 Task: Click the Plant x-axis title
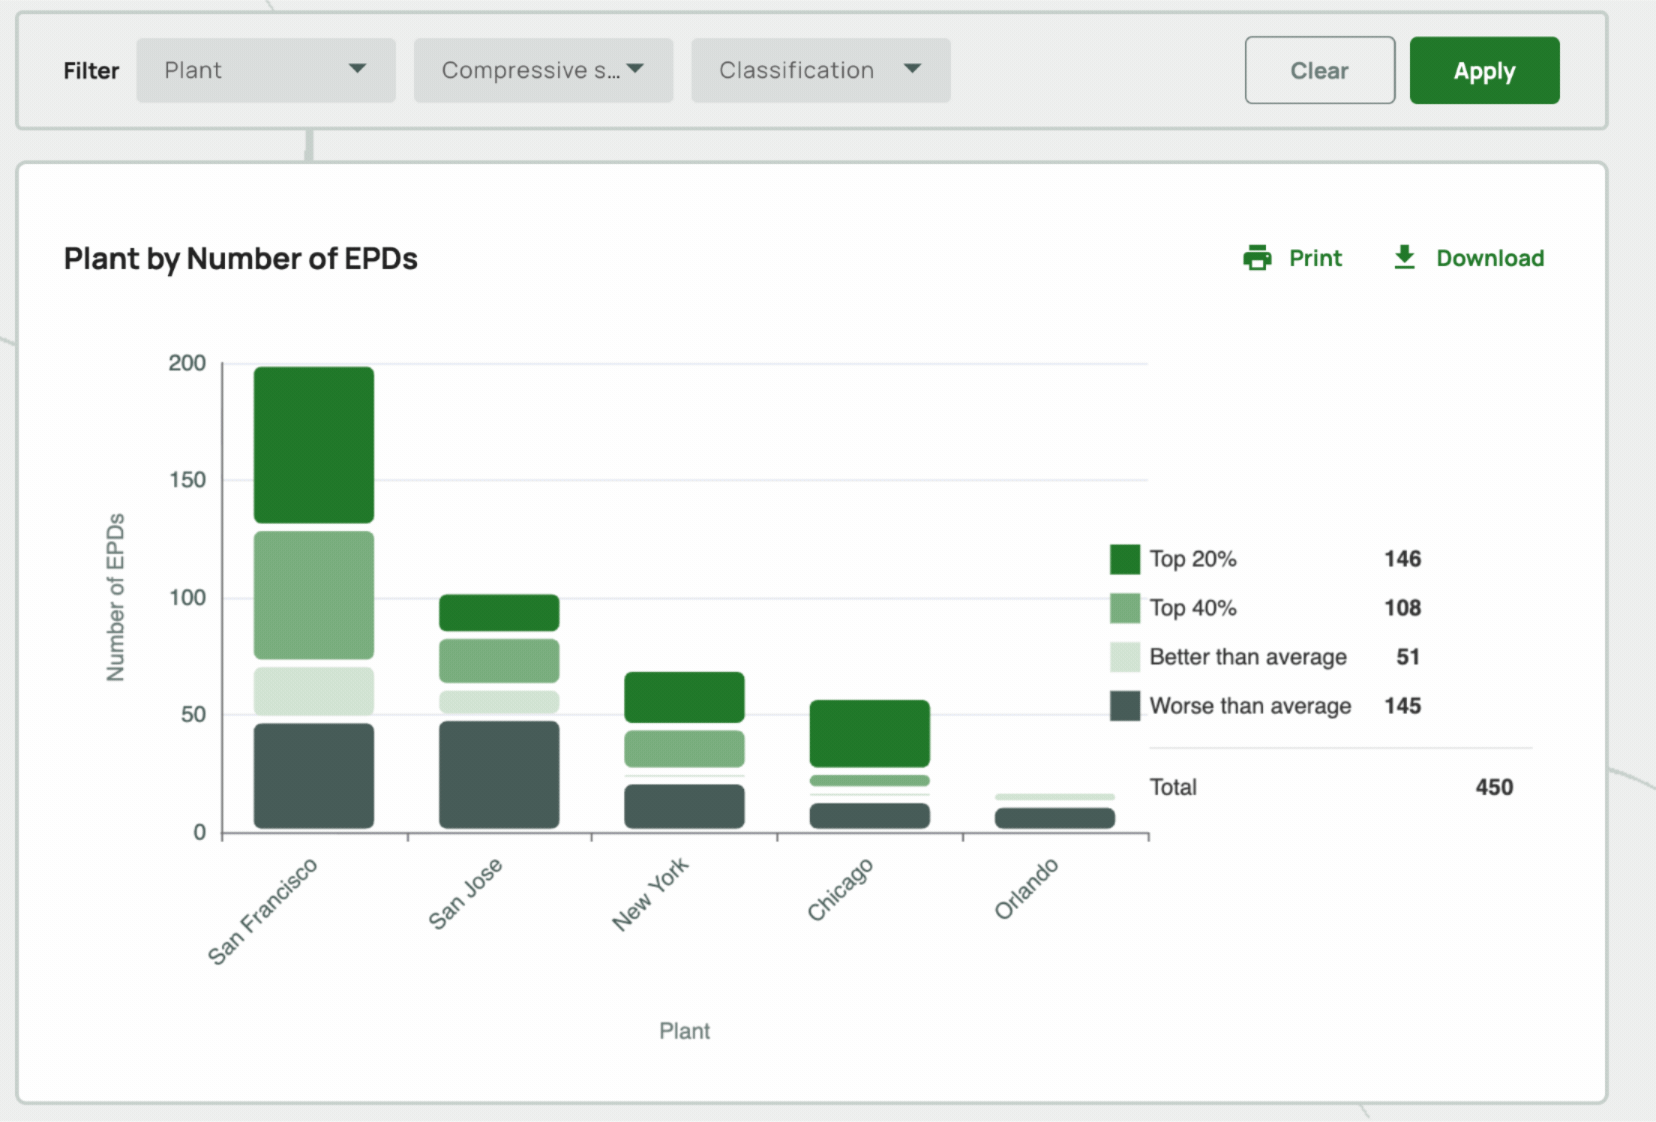tap(684, 1031)
